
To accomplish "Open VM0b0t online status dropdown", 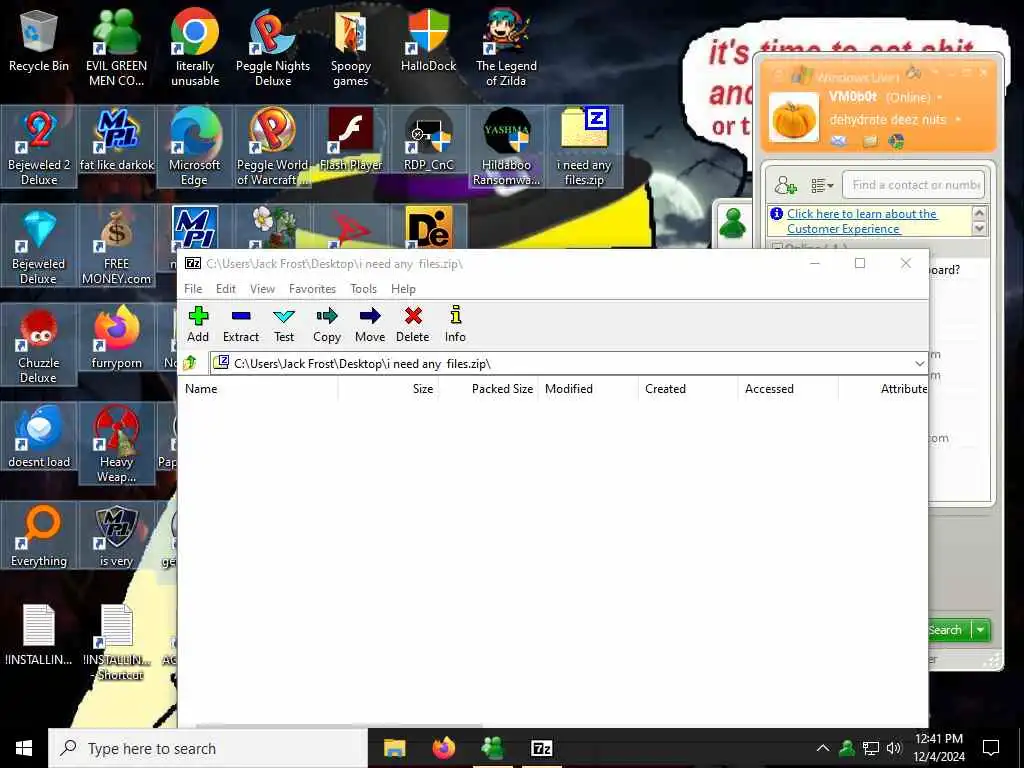I will click(940, 97).
